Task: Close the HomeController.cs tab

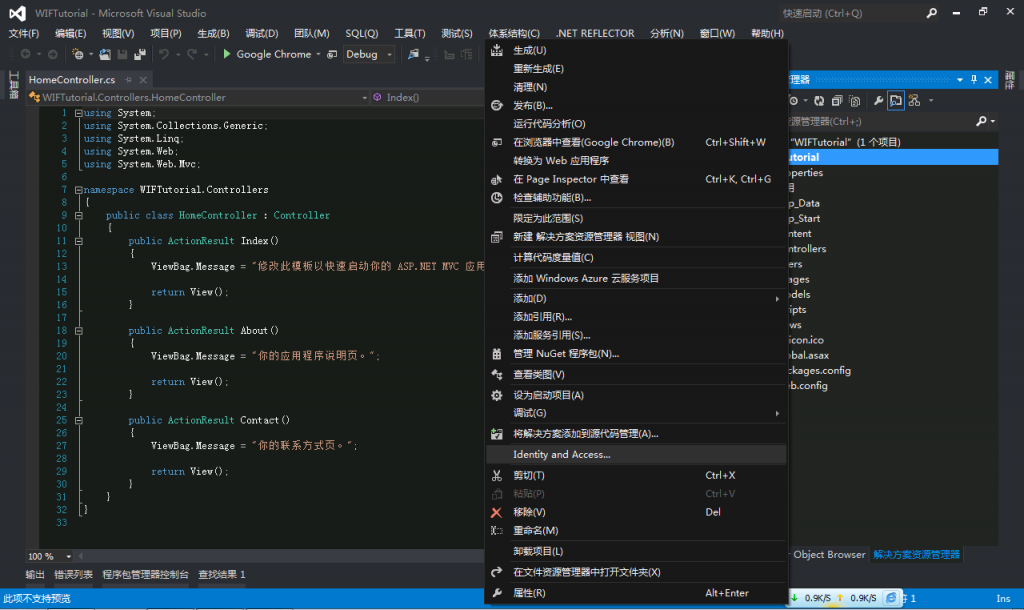Action: pos(143,80)
